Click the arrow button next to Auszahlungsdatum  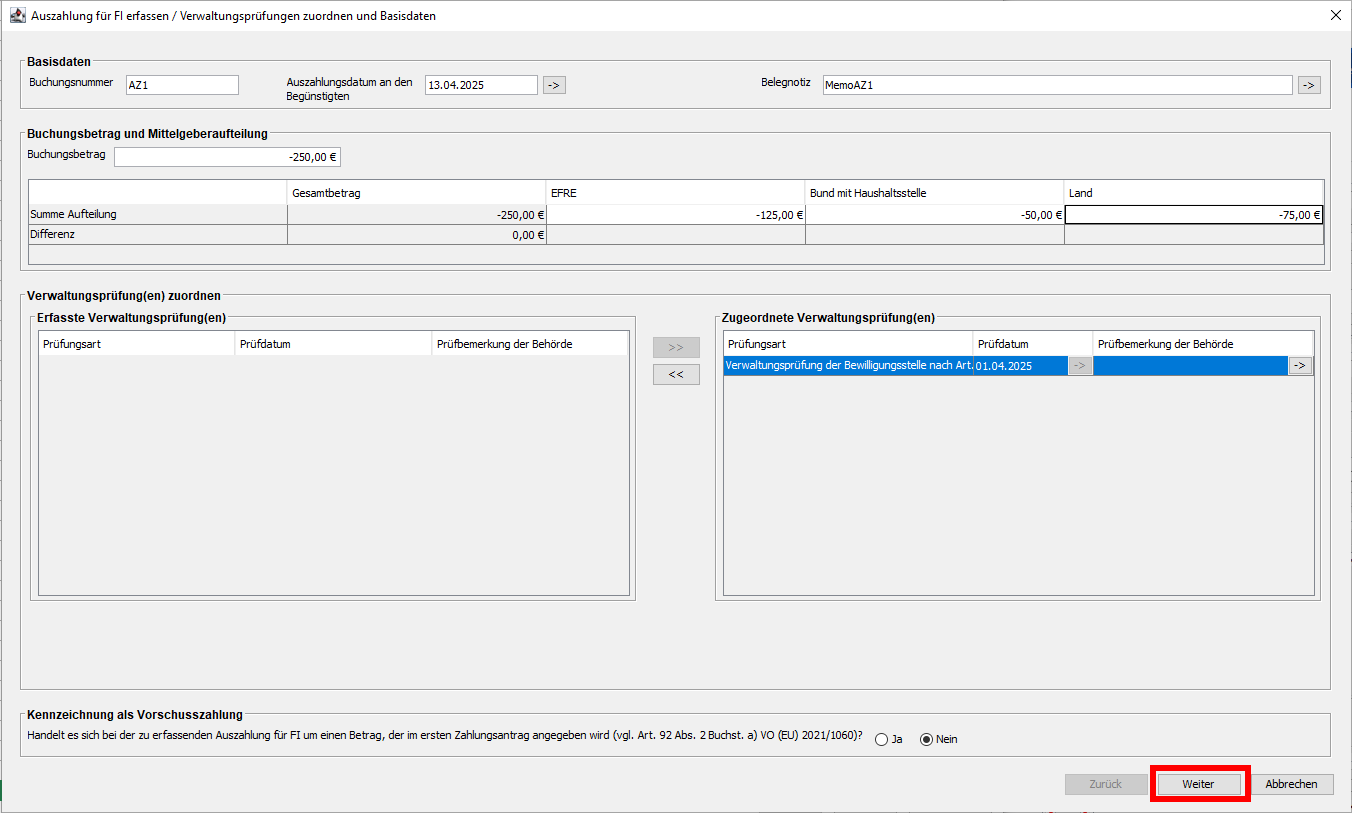554,85
